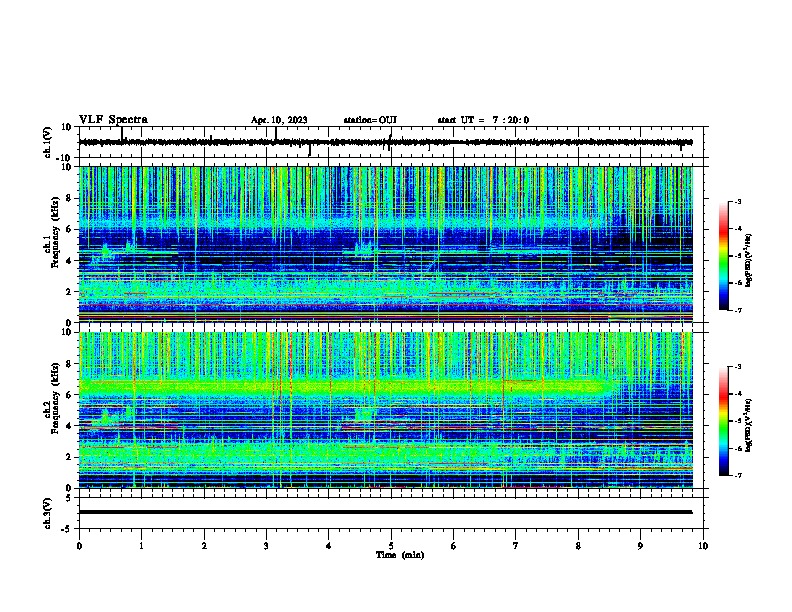Click the ch.2 log(PSD) colorbar label
Image resolution: width=792 pixels, height=612 pixels.
(x=748, y=425)
